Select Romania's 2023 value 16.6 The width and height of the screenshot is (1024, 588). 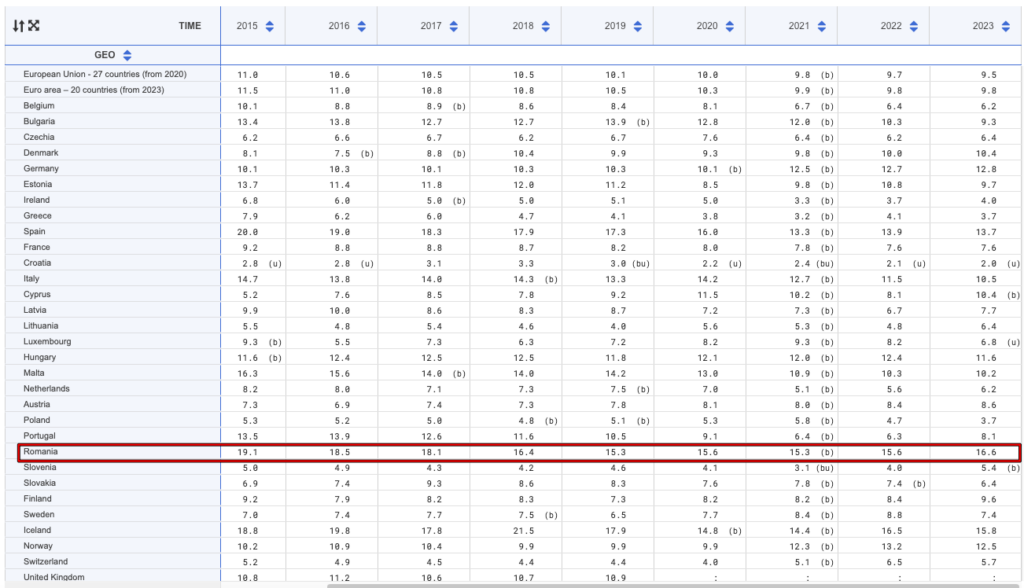point(984,452)
